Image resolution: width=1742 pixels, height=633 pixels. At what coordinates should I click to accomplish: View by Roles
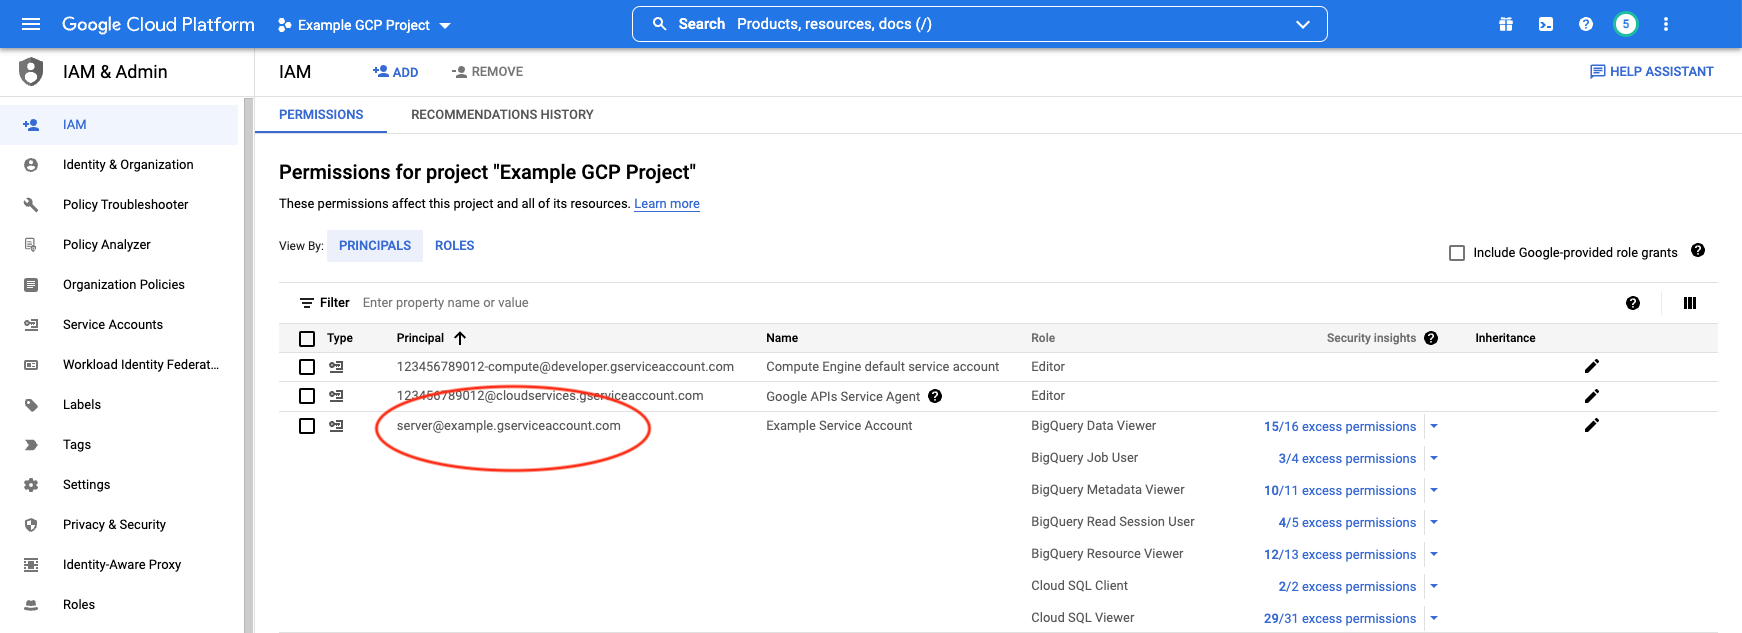click(455, 246)
